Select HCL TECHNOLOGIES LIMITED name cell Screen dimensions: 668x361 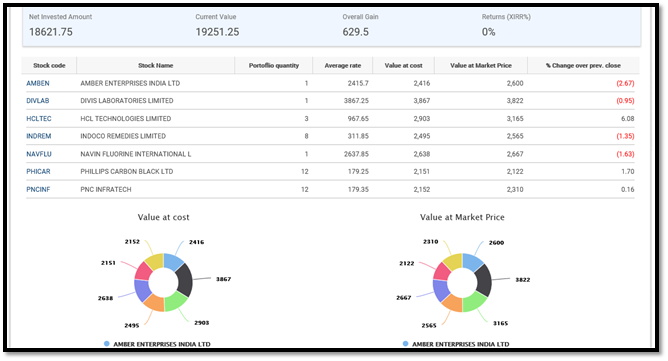click(126, 118)
